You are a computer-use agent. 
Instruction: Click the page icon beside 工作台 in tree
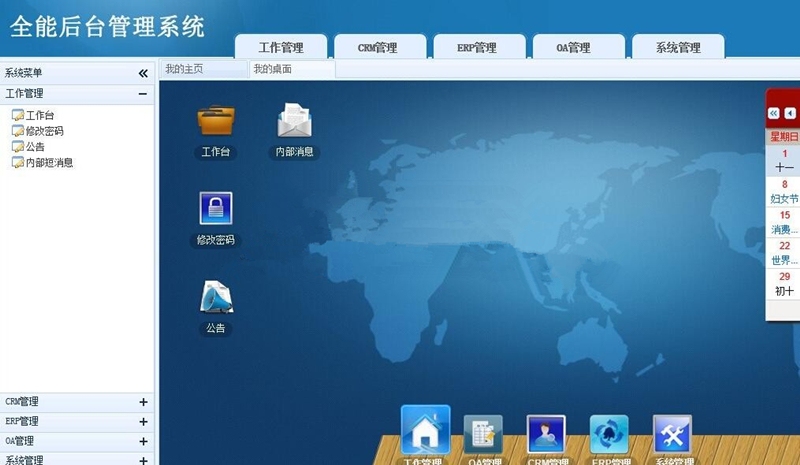pos(18,115)
